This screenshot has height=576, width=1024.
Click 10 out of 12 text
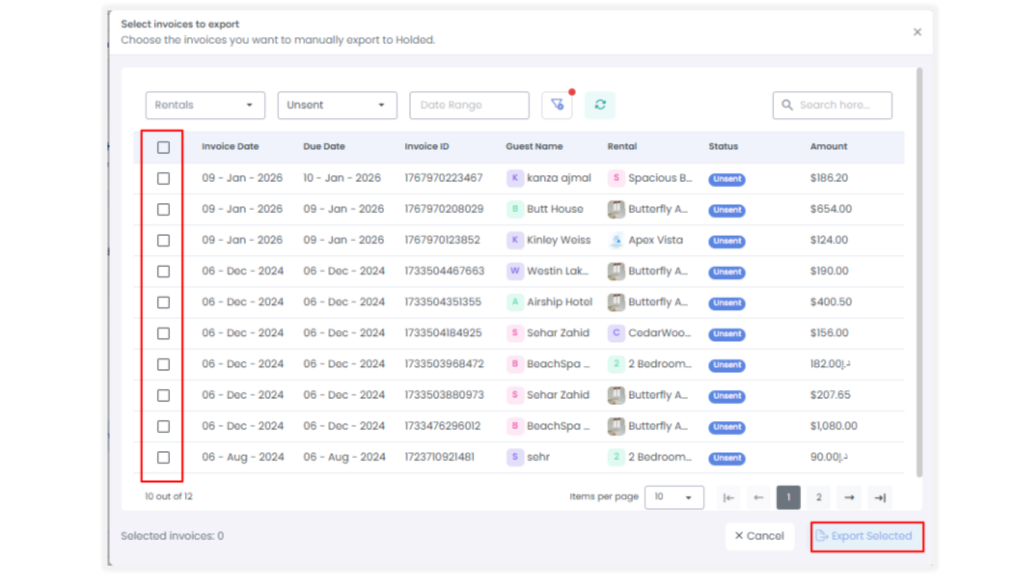point(168,496)
